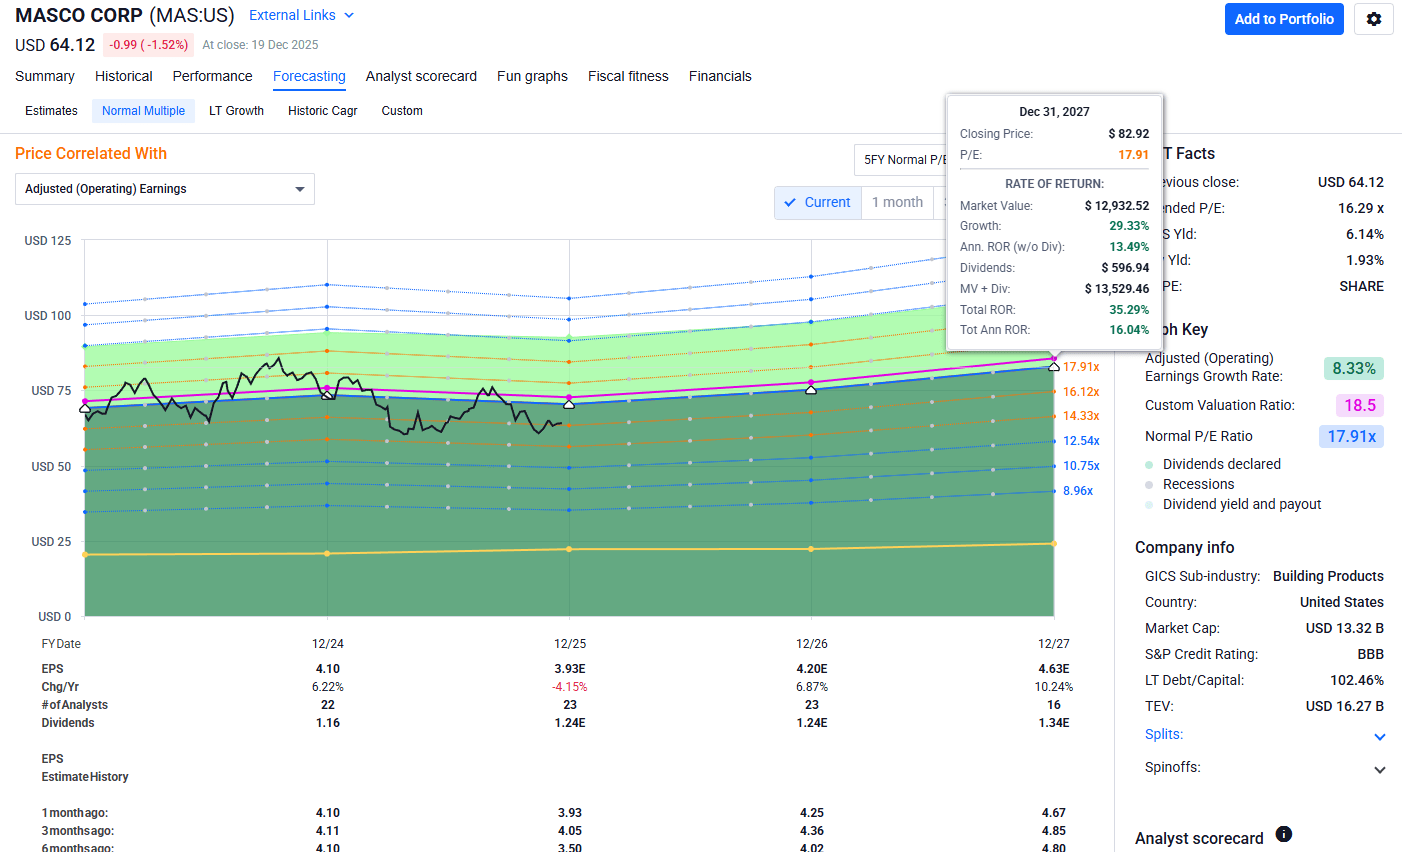
Task: Click the Recessions legend dot
Action: (1149, 485)
